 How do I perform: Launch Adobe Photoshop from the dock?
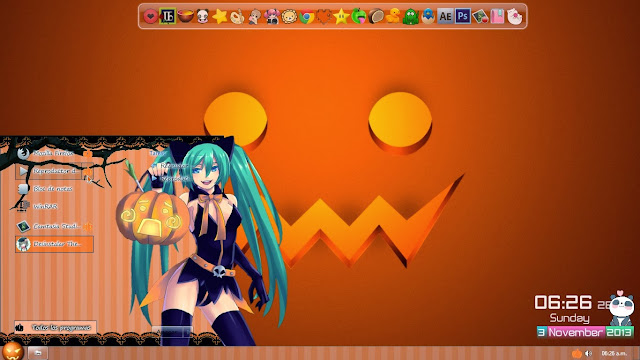click(462, 16)
